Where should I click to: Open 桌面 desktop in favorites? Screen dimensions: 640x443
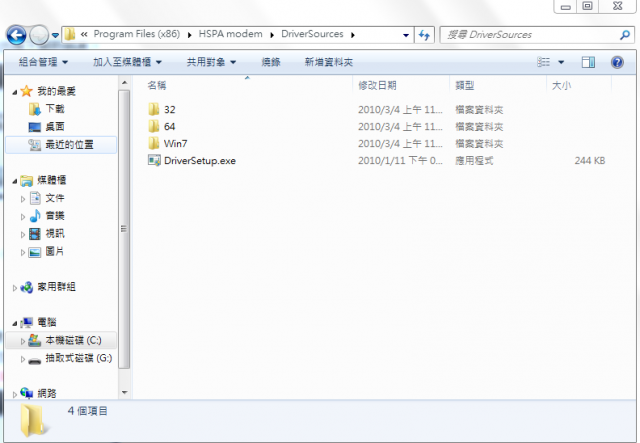coord(55,127)
